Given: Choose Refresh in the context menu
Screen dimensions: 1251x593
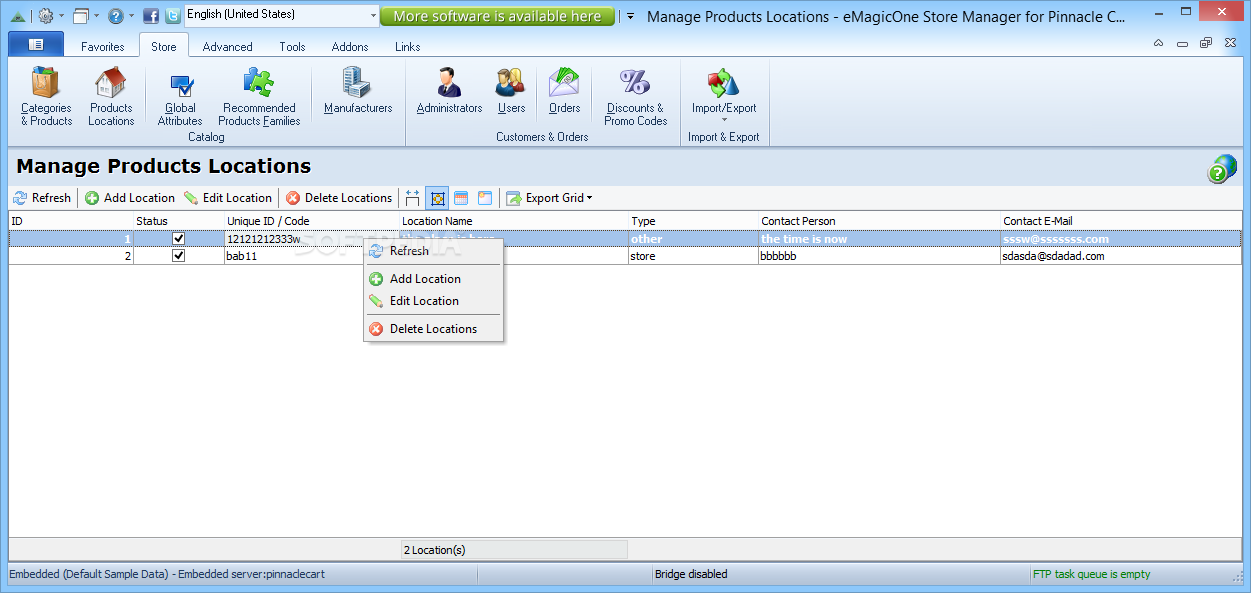Looking at the screenshot, I should pyautogui.click(x=433, y=251).
